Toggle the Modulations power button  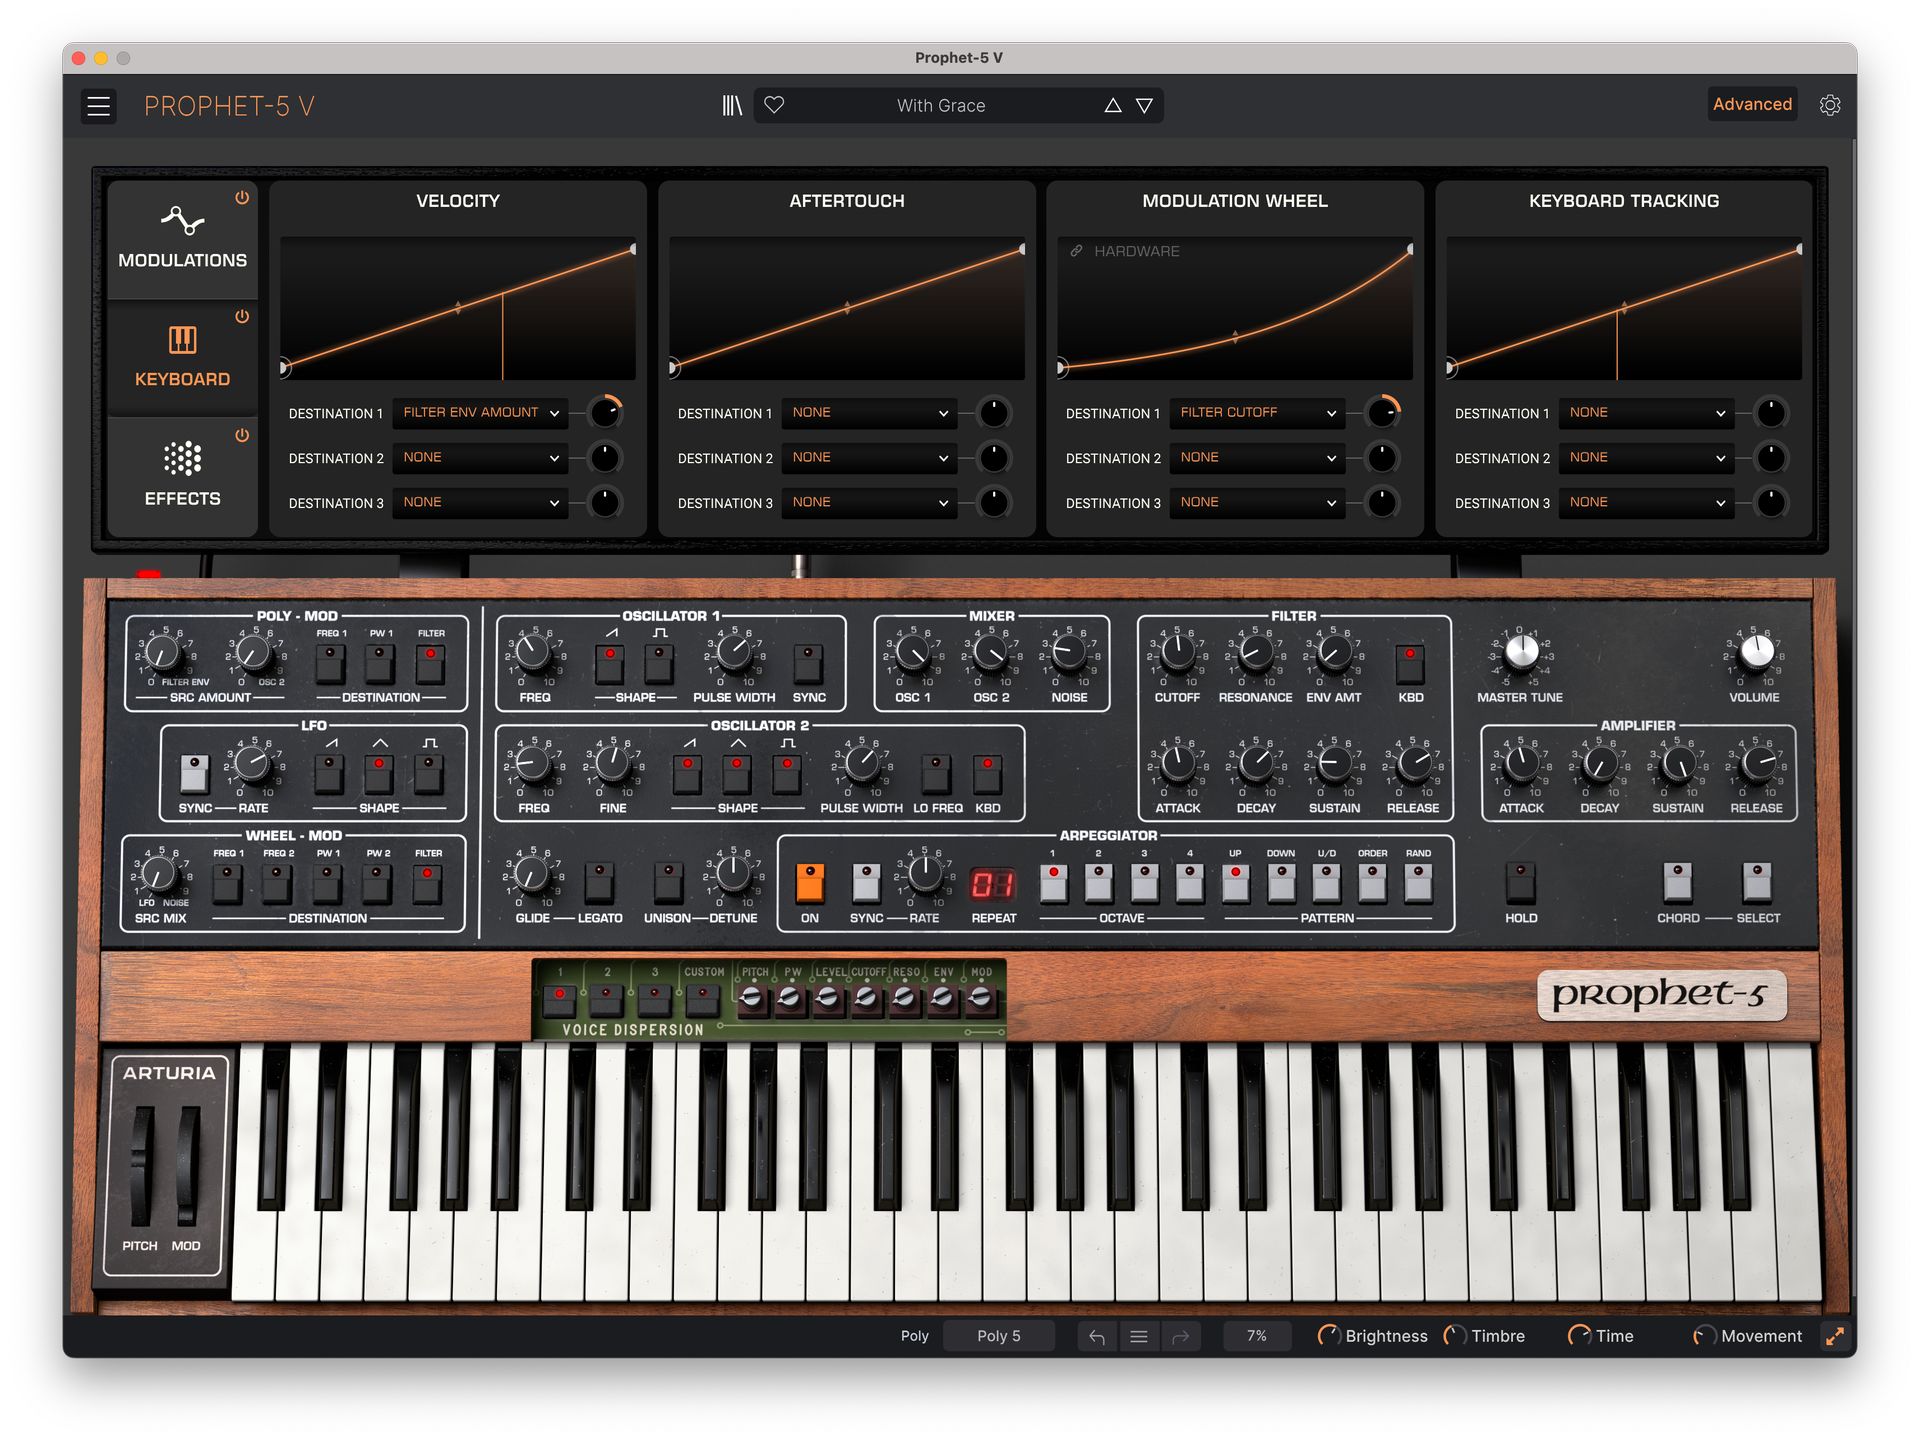coord(242,198)
